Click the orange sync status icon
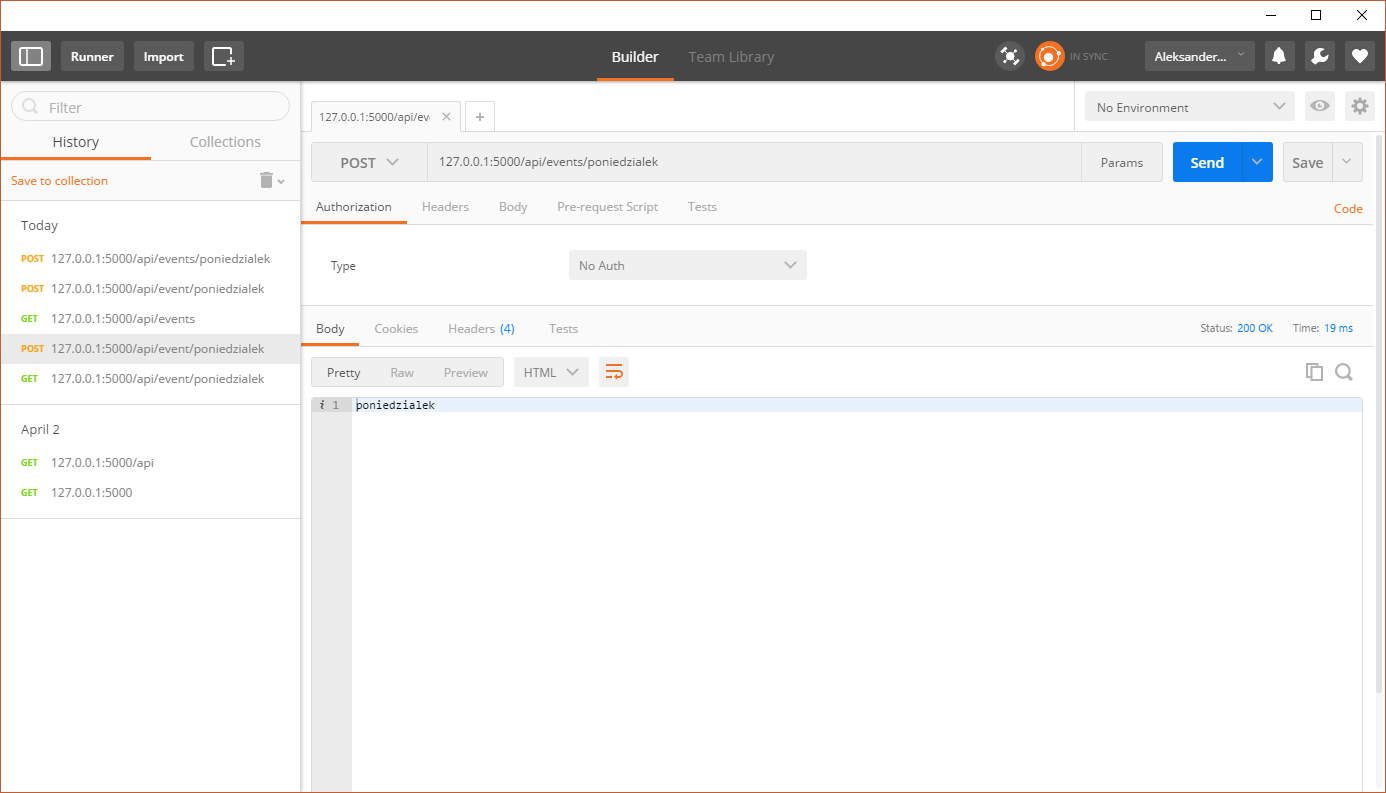This screenshot has height=793, width=1386. [x=1049, y=57]
